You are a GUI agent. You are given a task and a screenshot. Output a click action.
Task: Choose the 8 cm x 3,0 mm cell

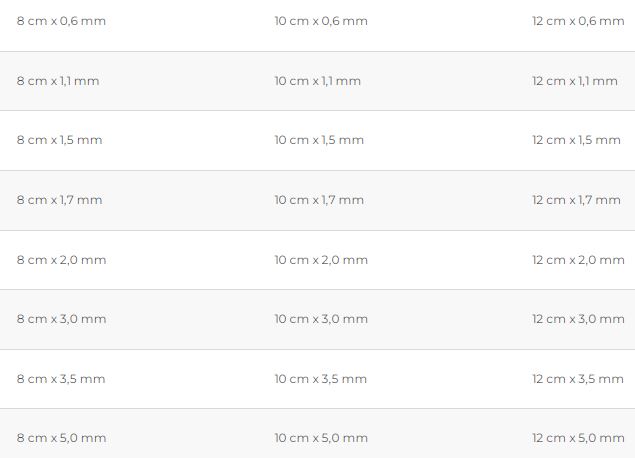(x=61, y=319)
